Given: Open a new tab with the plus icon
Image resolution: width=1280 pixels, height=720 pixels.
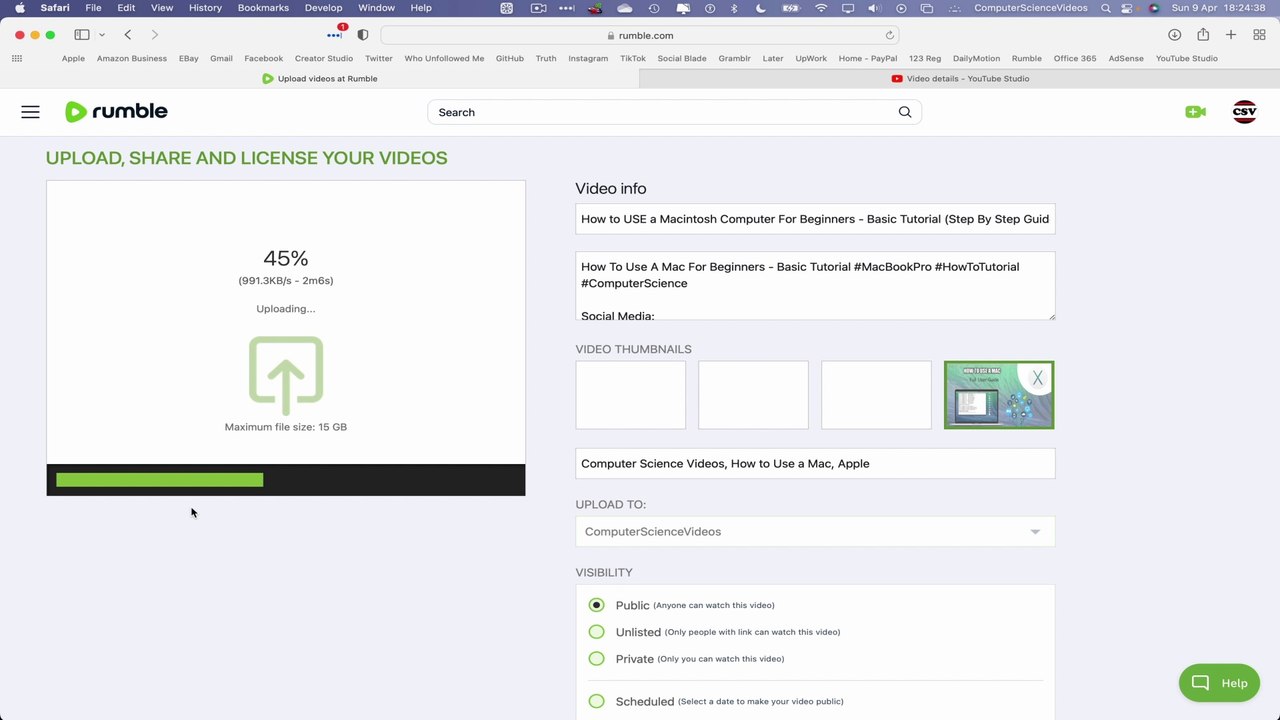Looking at the screenshot, I should (1231, 35).
